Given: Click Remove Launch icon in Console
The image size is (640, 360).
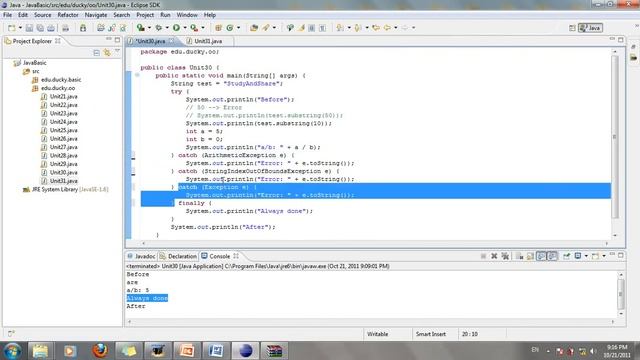Looking at the screenshot, I should [494, 256].
